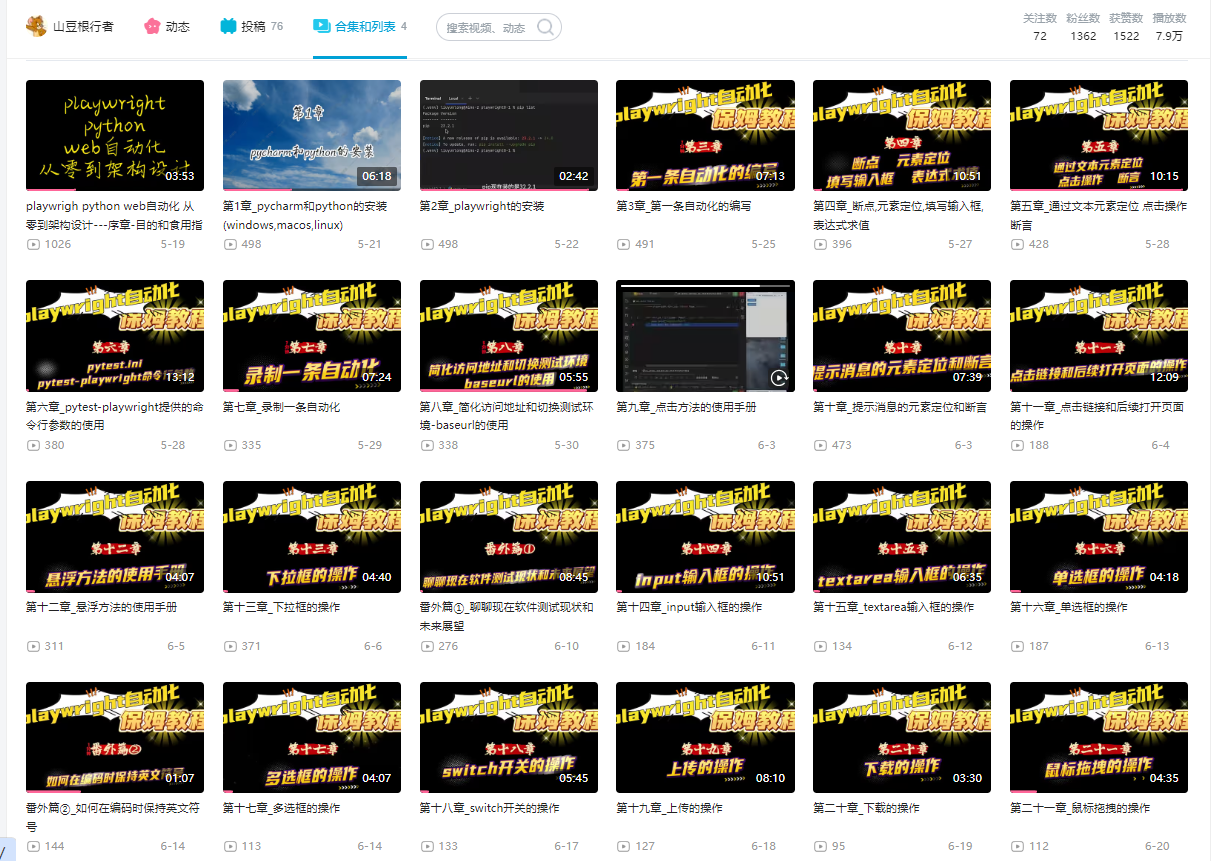Screen dimensions: 1211x861
Task: Open the 第十二章 悬浮方法 thumbnail
Action: 115,537
